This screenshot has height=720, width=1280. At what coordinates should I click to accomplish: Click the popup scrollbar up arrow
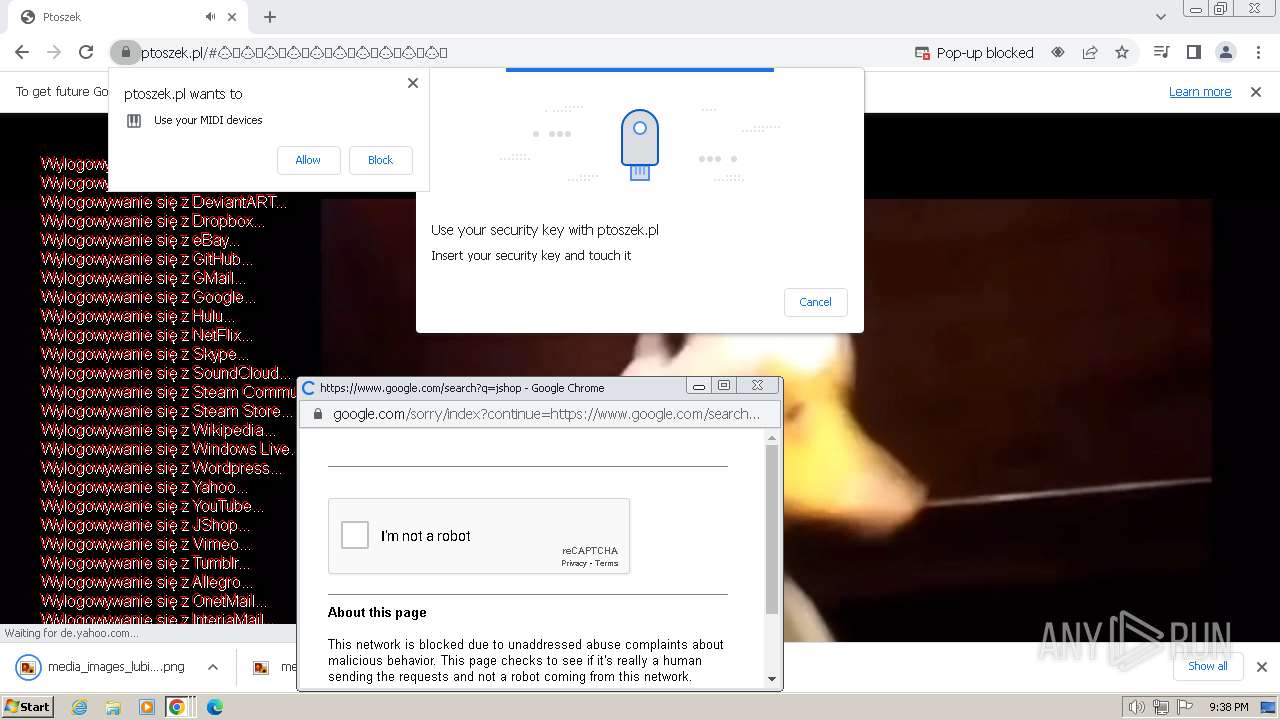coord(772,438)
